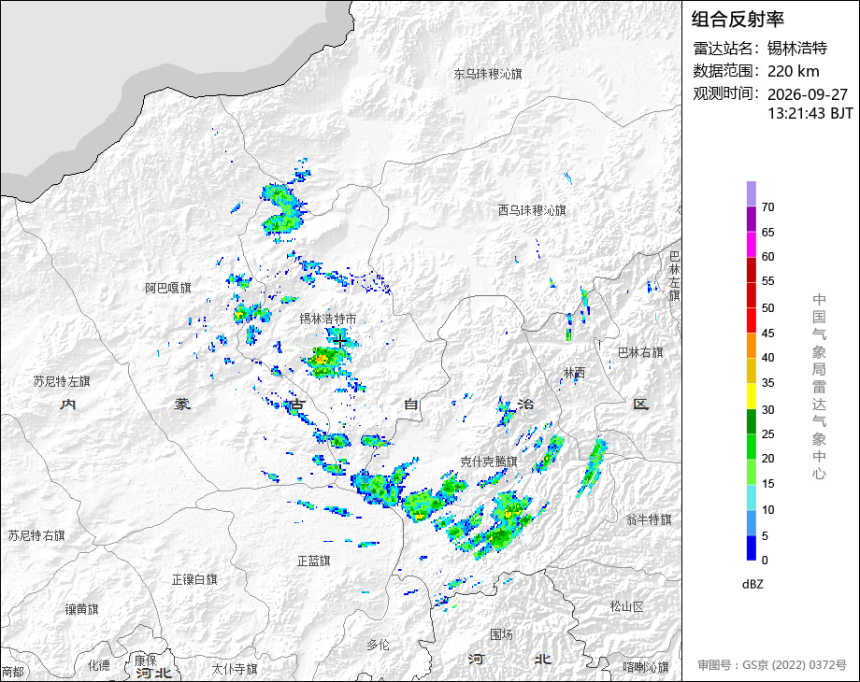Image resolution: width=860 pixels, height=682 pixels.
Task: Click the 多伦 place label
Action: [x=378, y=644]
